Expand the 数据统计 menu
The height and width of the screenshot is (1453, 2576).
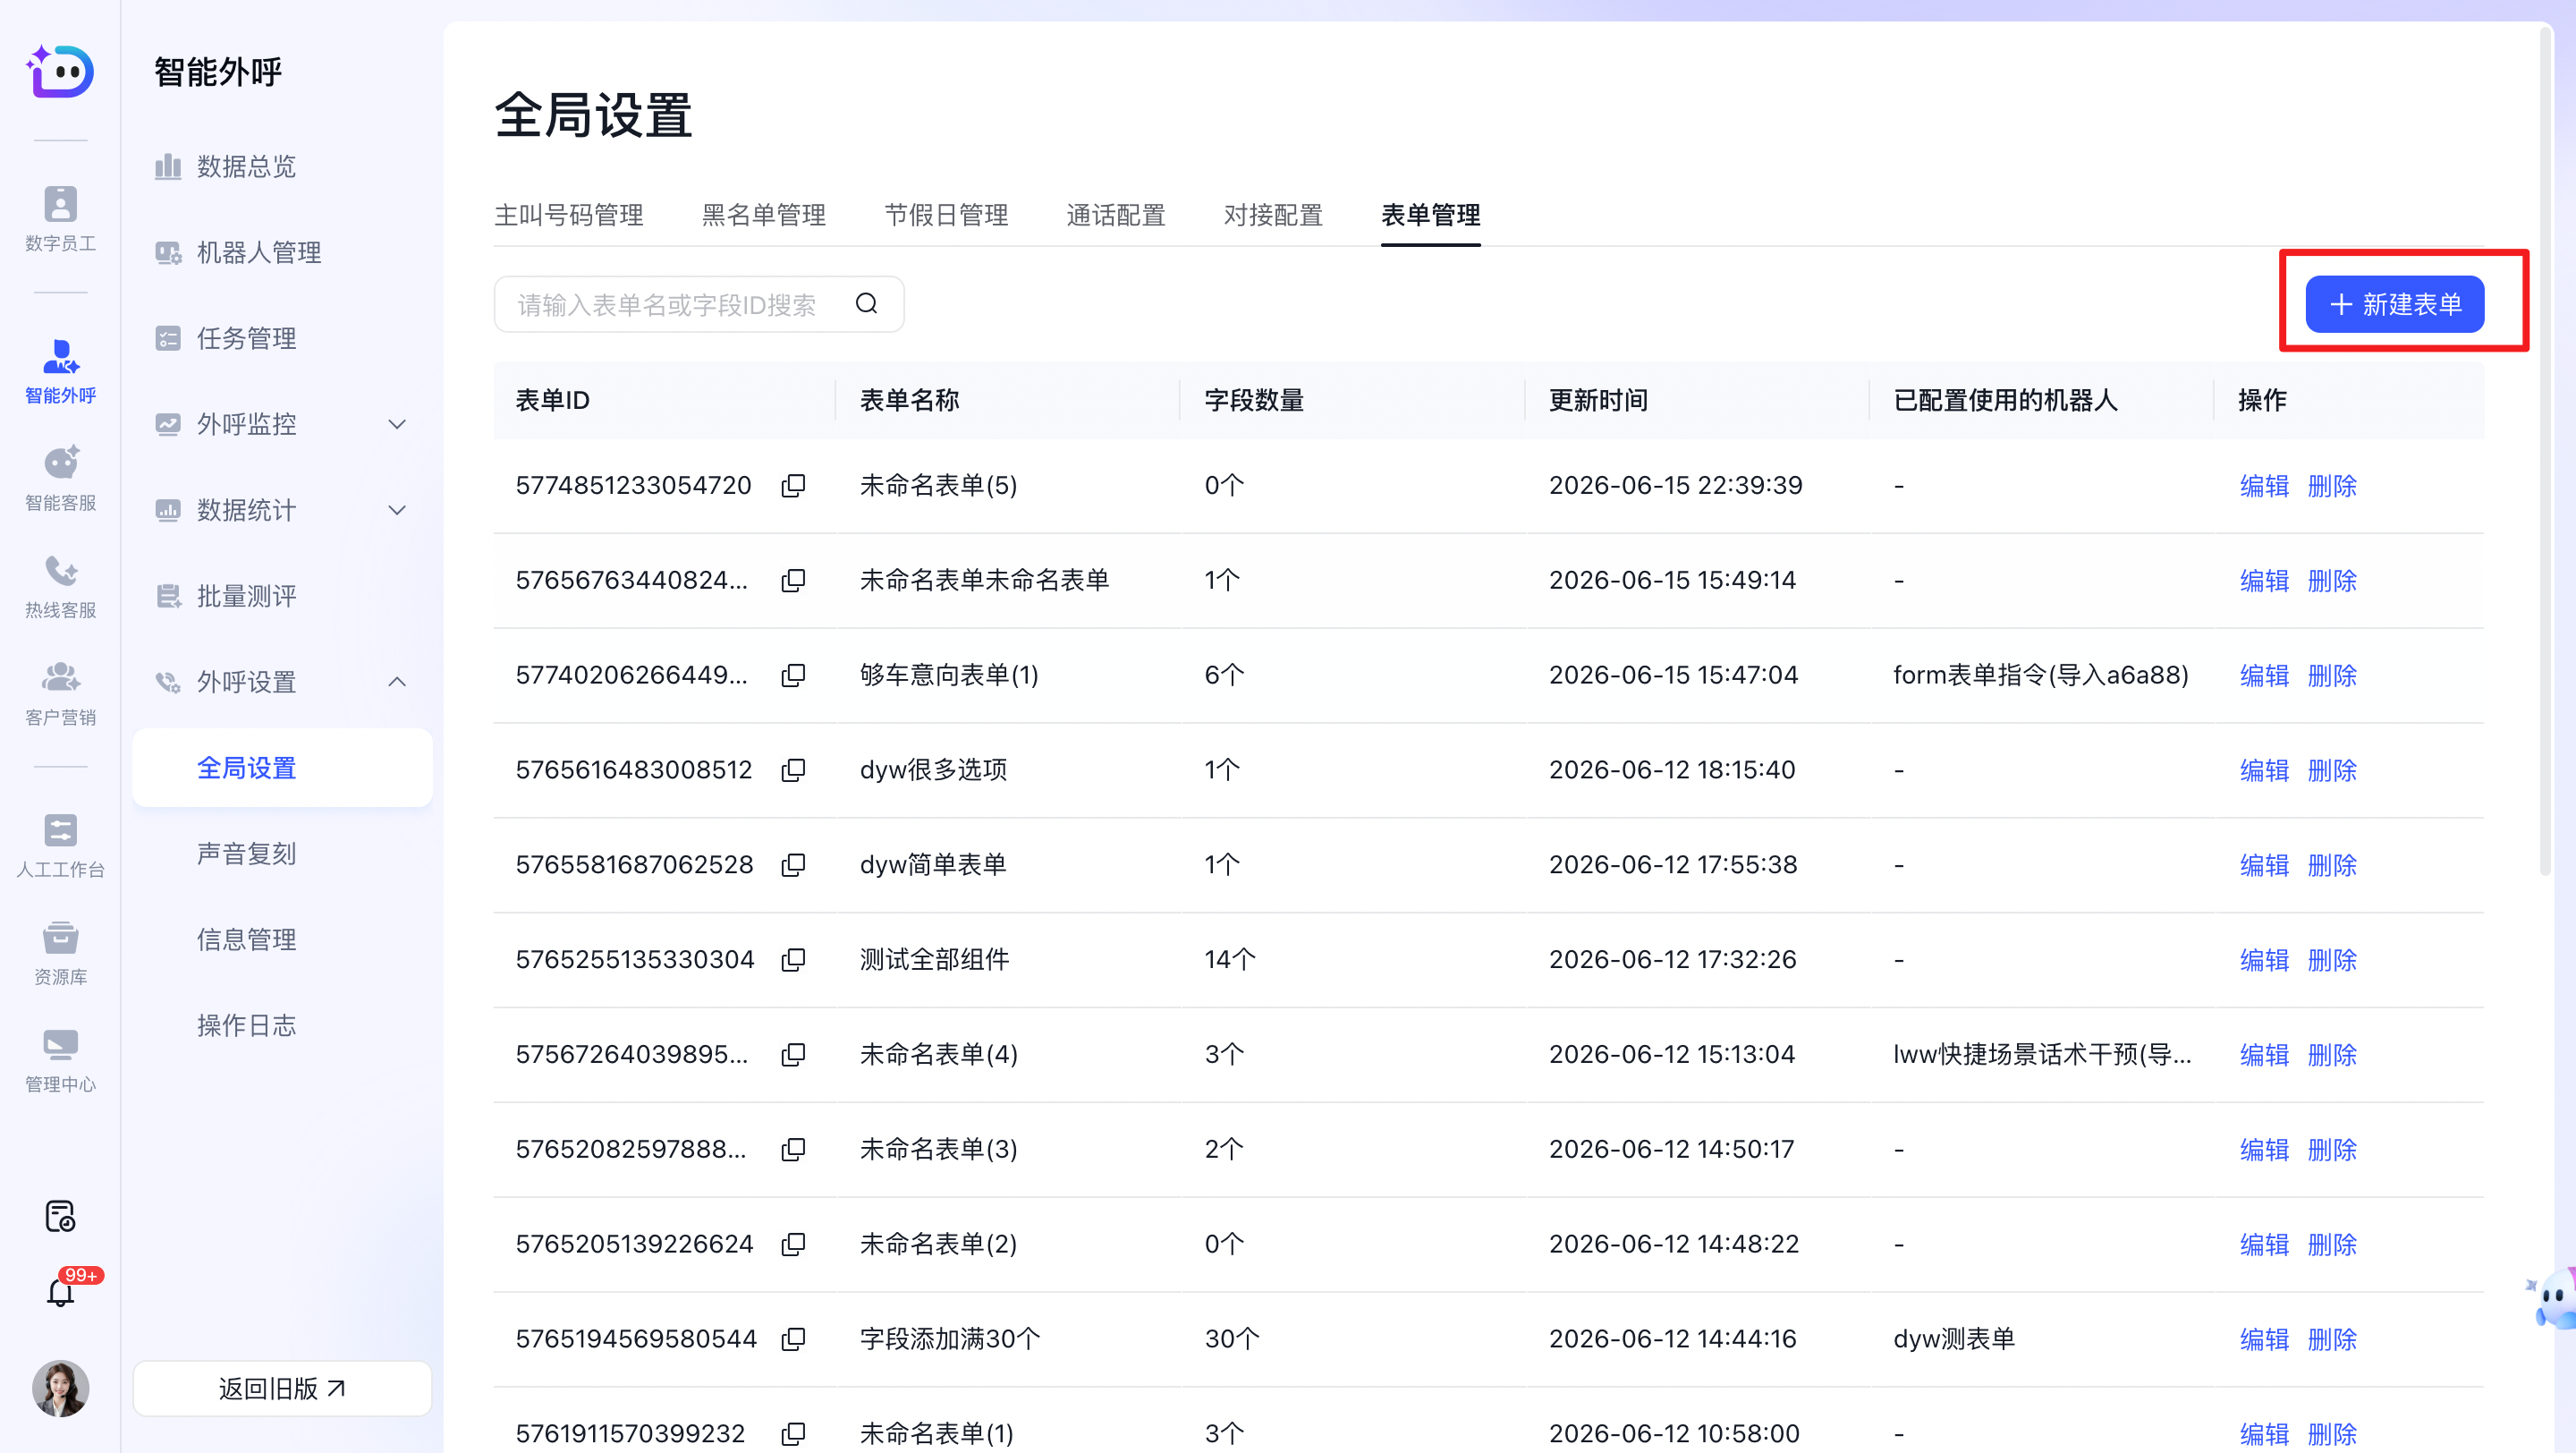point(282,510)
